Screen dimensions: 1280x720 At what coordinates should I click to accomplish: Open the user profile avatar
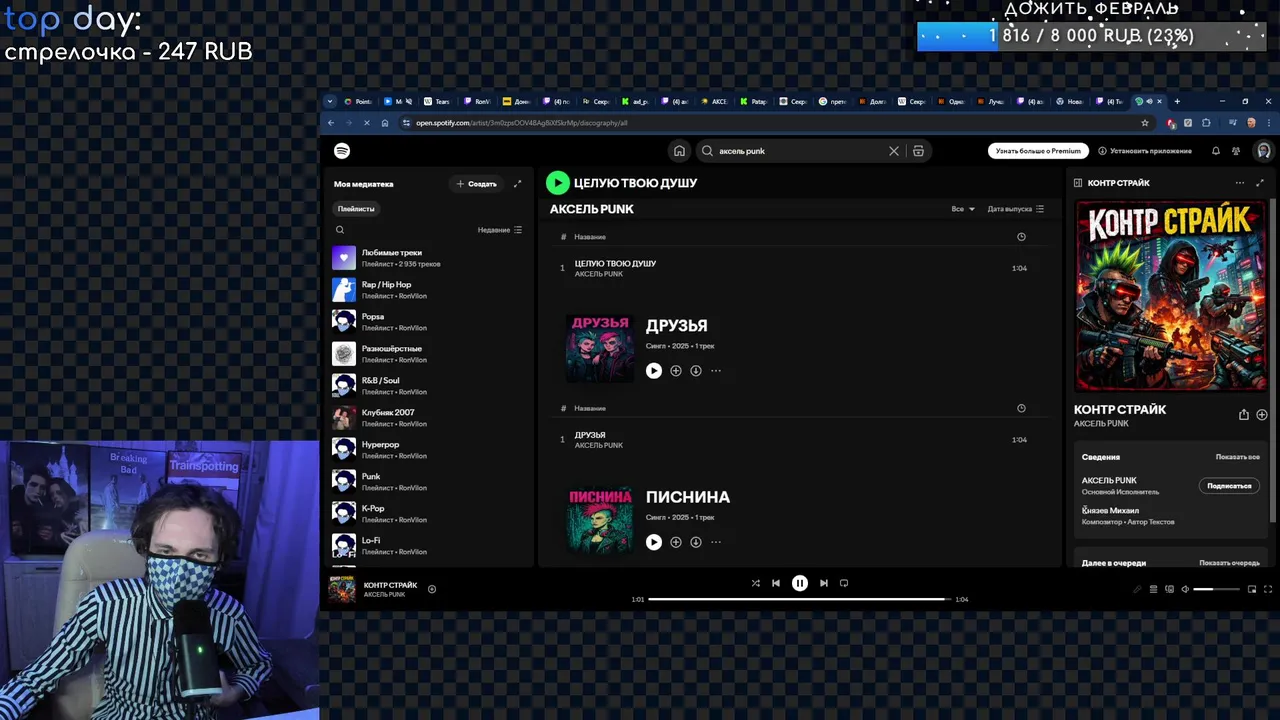pyautogui.click(x=1264, y=151)
